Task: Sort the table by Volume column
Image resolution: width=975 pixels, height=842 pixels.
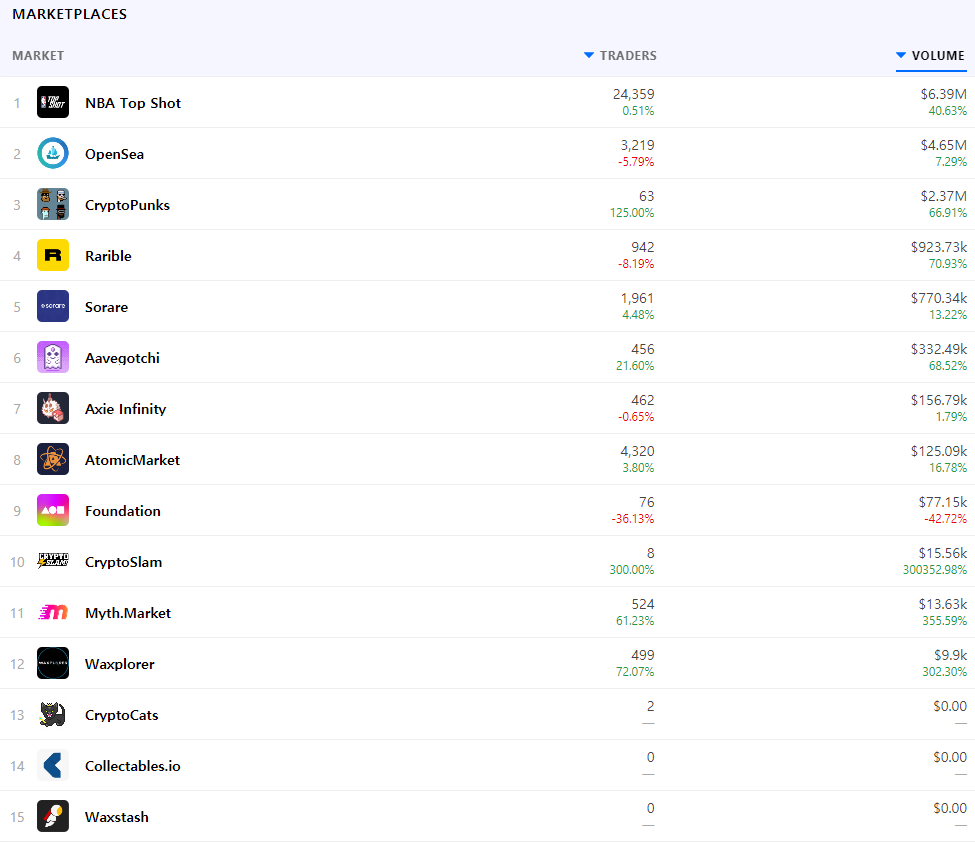Action: coord(937,56)
